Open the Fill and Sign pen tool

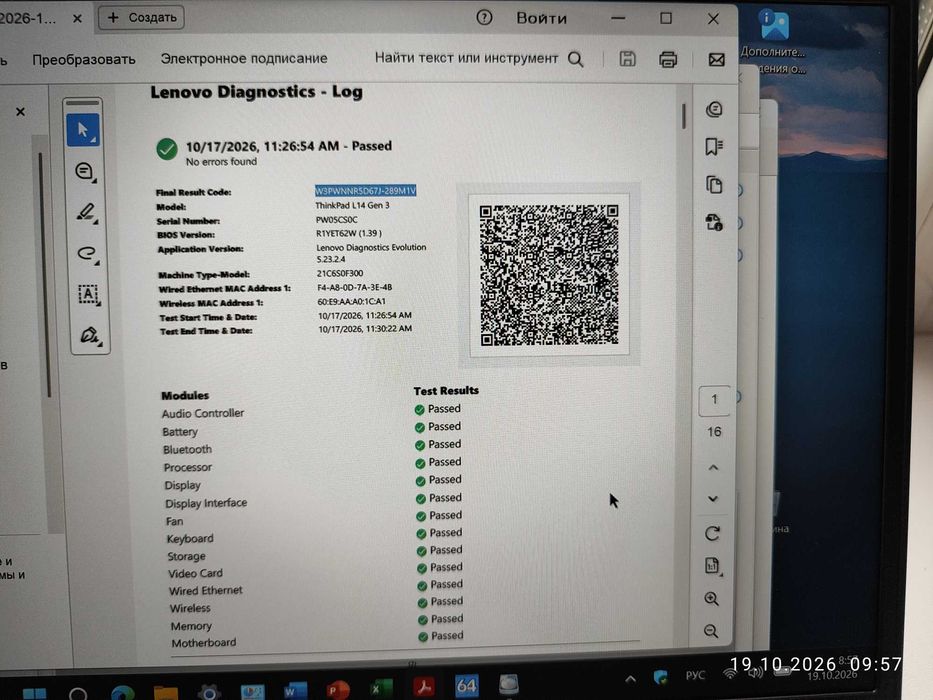tap(90, 335)
